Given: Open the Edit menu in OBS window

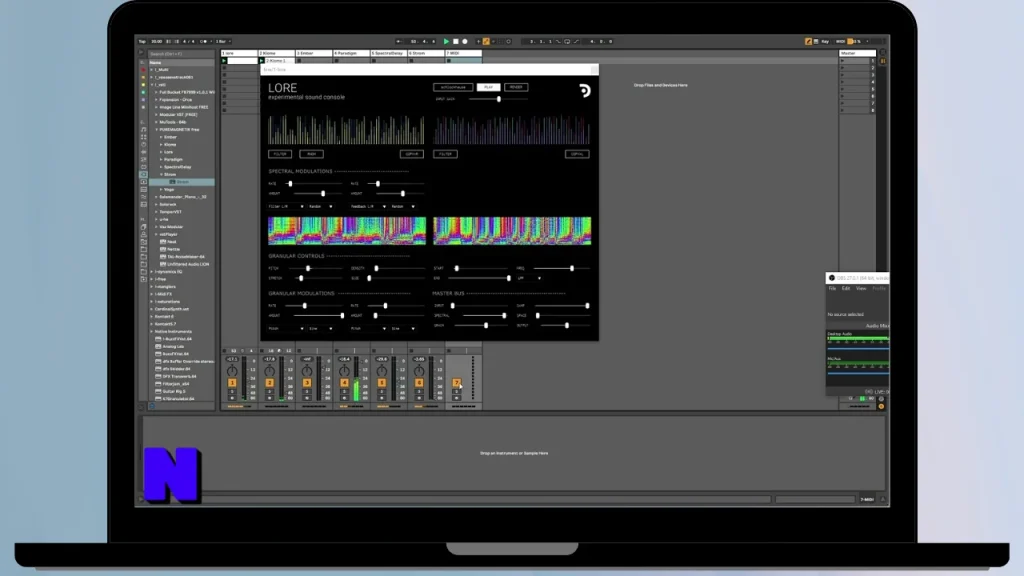Looking at the screenshot, I should pyautogui.click(x=846, y=288).
